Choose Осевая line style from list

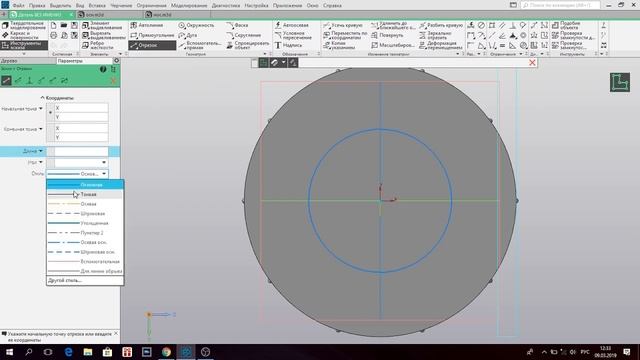click(x=85, y=204)
